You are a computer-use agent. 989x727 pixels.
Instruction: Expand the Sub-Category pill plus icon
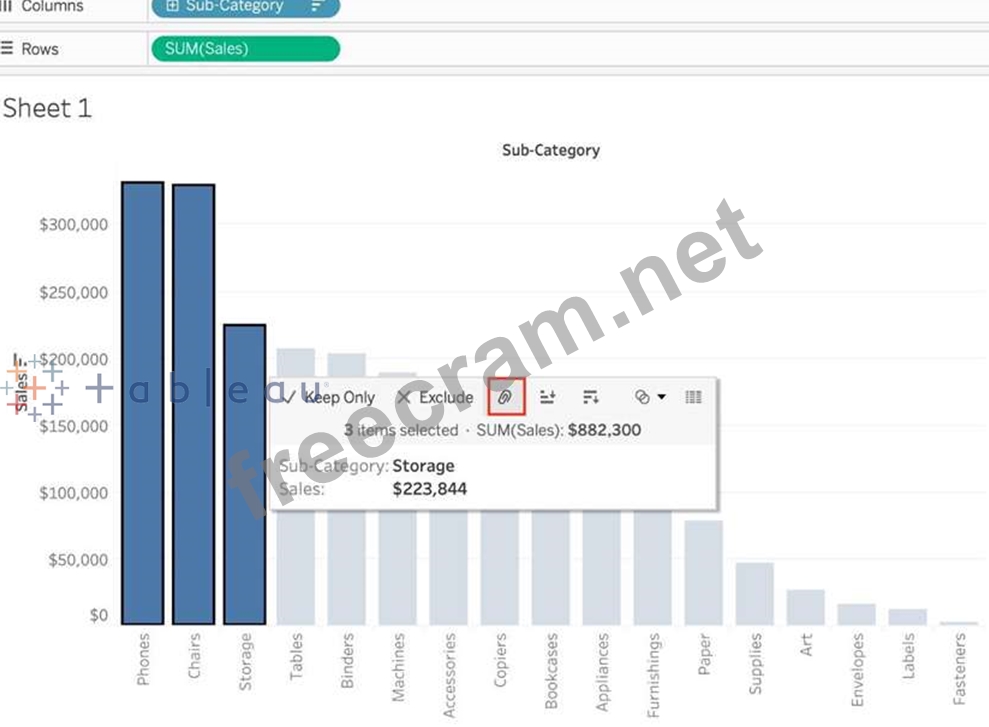click(171, 6)
